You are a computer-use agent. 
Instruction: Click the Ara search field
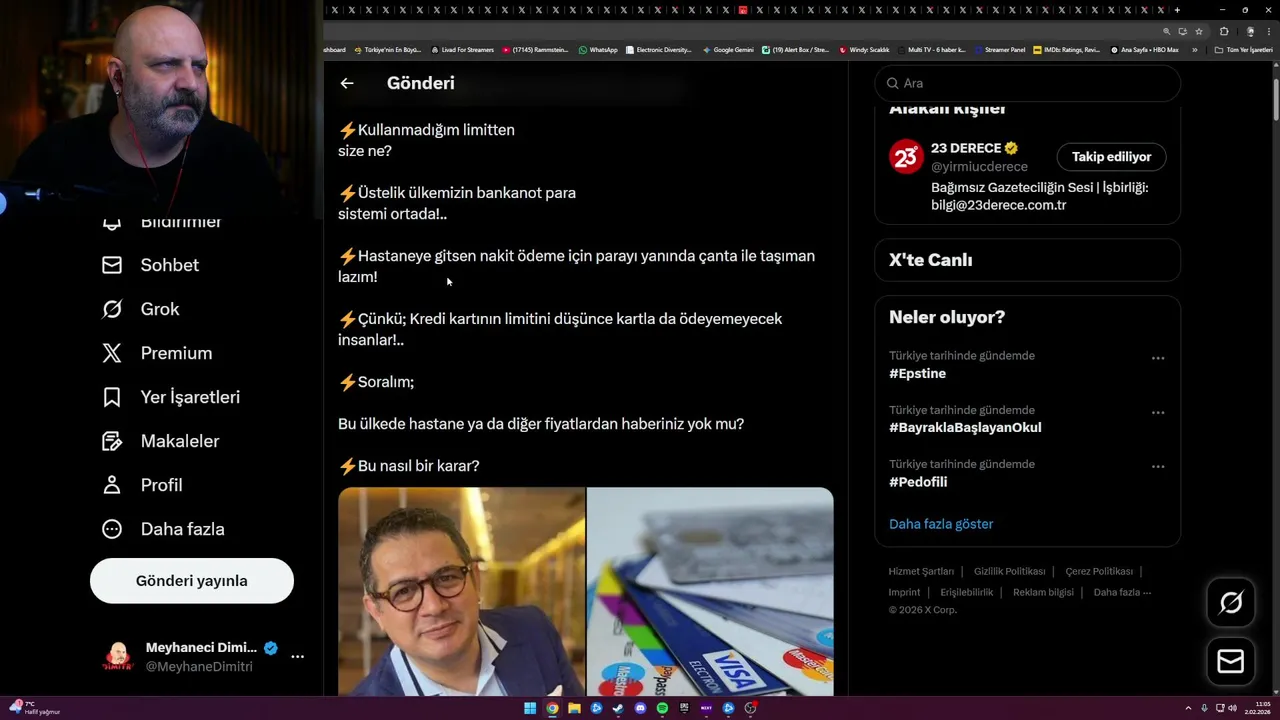pos(1027,83)
